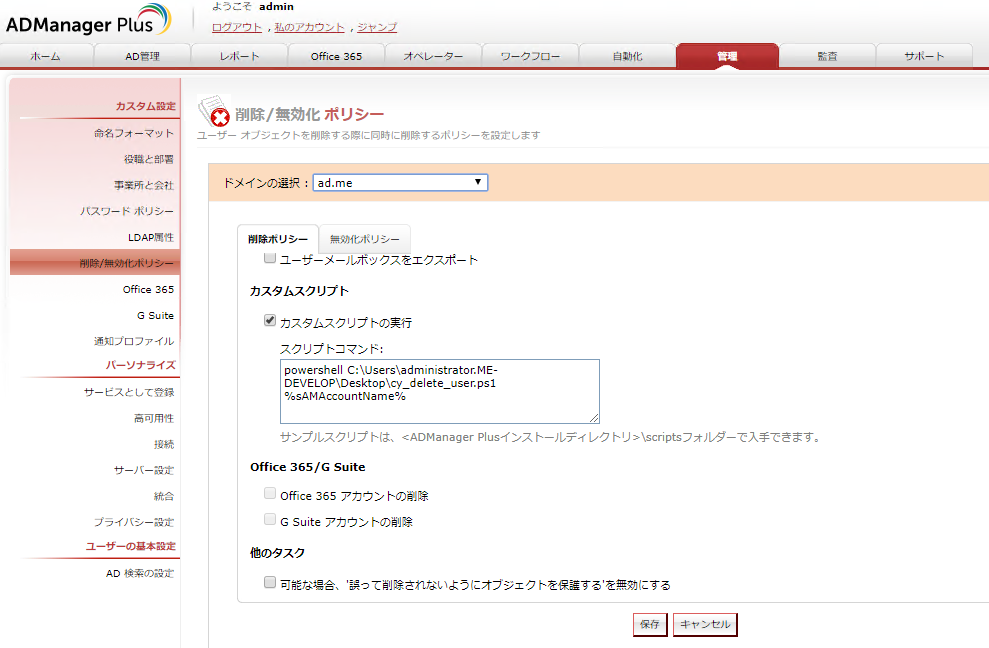The height and width of the screenshot is (648, 989).
Task: Open the オペレーター main tab
Action: pos(433,56)
